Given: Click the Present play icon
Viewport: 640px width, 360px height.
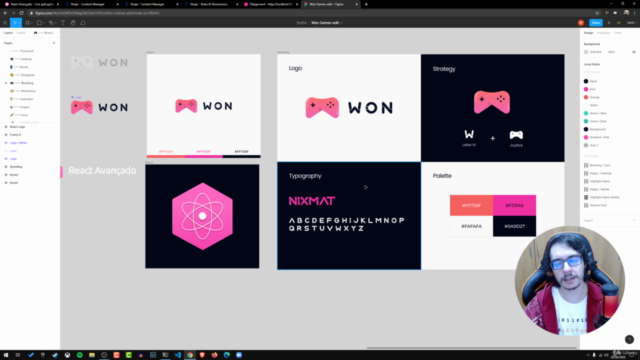Looking at the screenshot, I should tap(609, 23).
